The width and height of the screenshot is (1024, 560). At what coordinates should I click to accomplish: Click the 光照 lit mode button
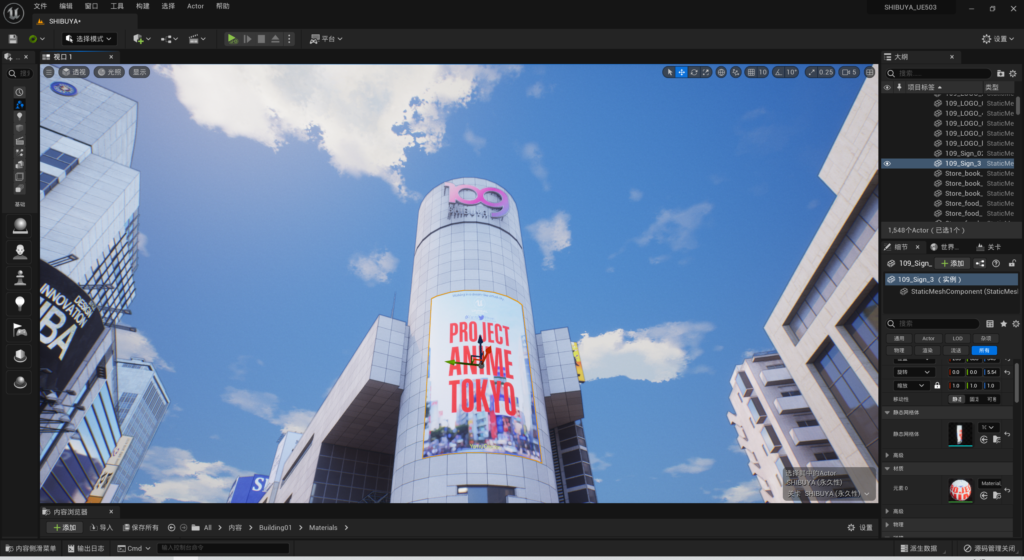click(x=109, y=72)
